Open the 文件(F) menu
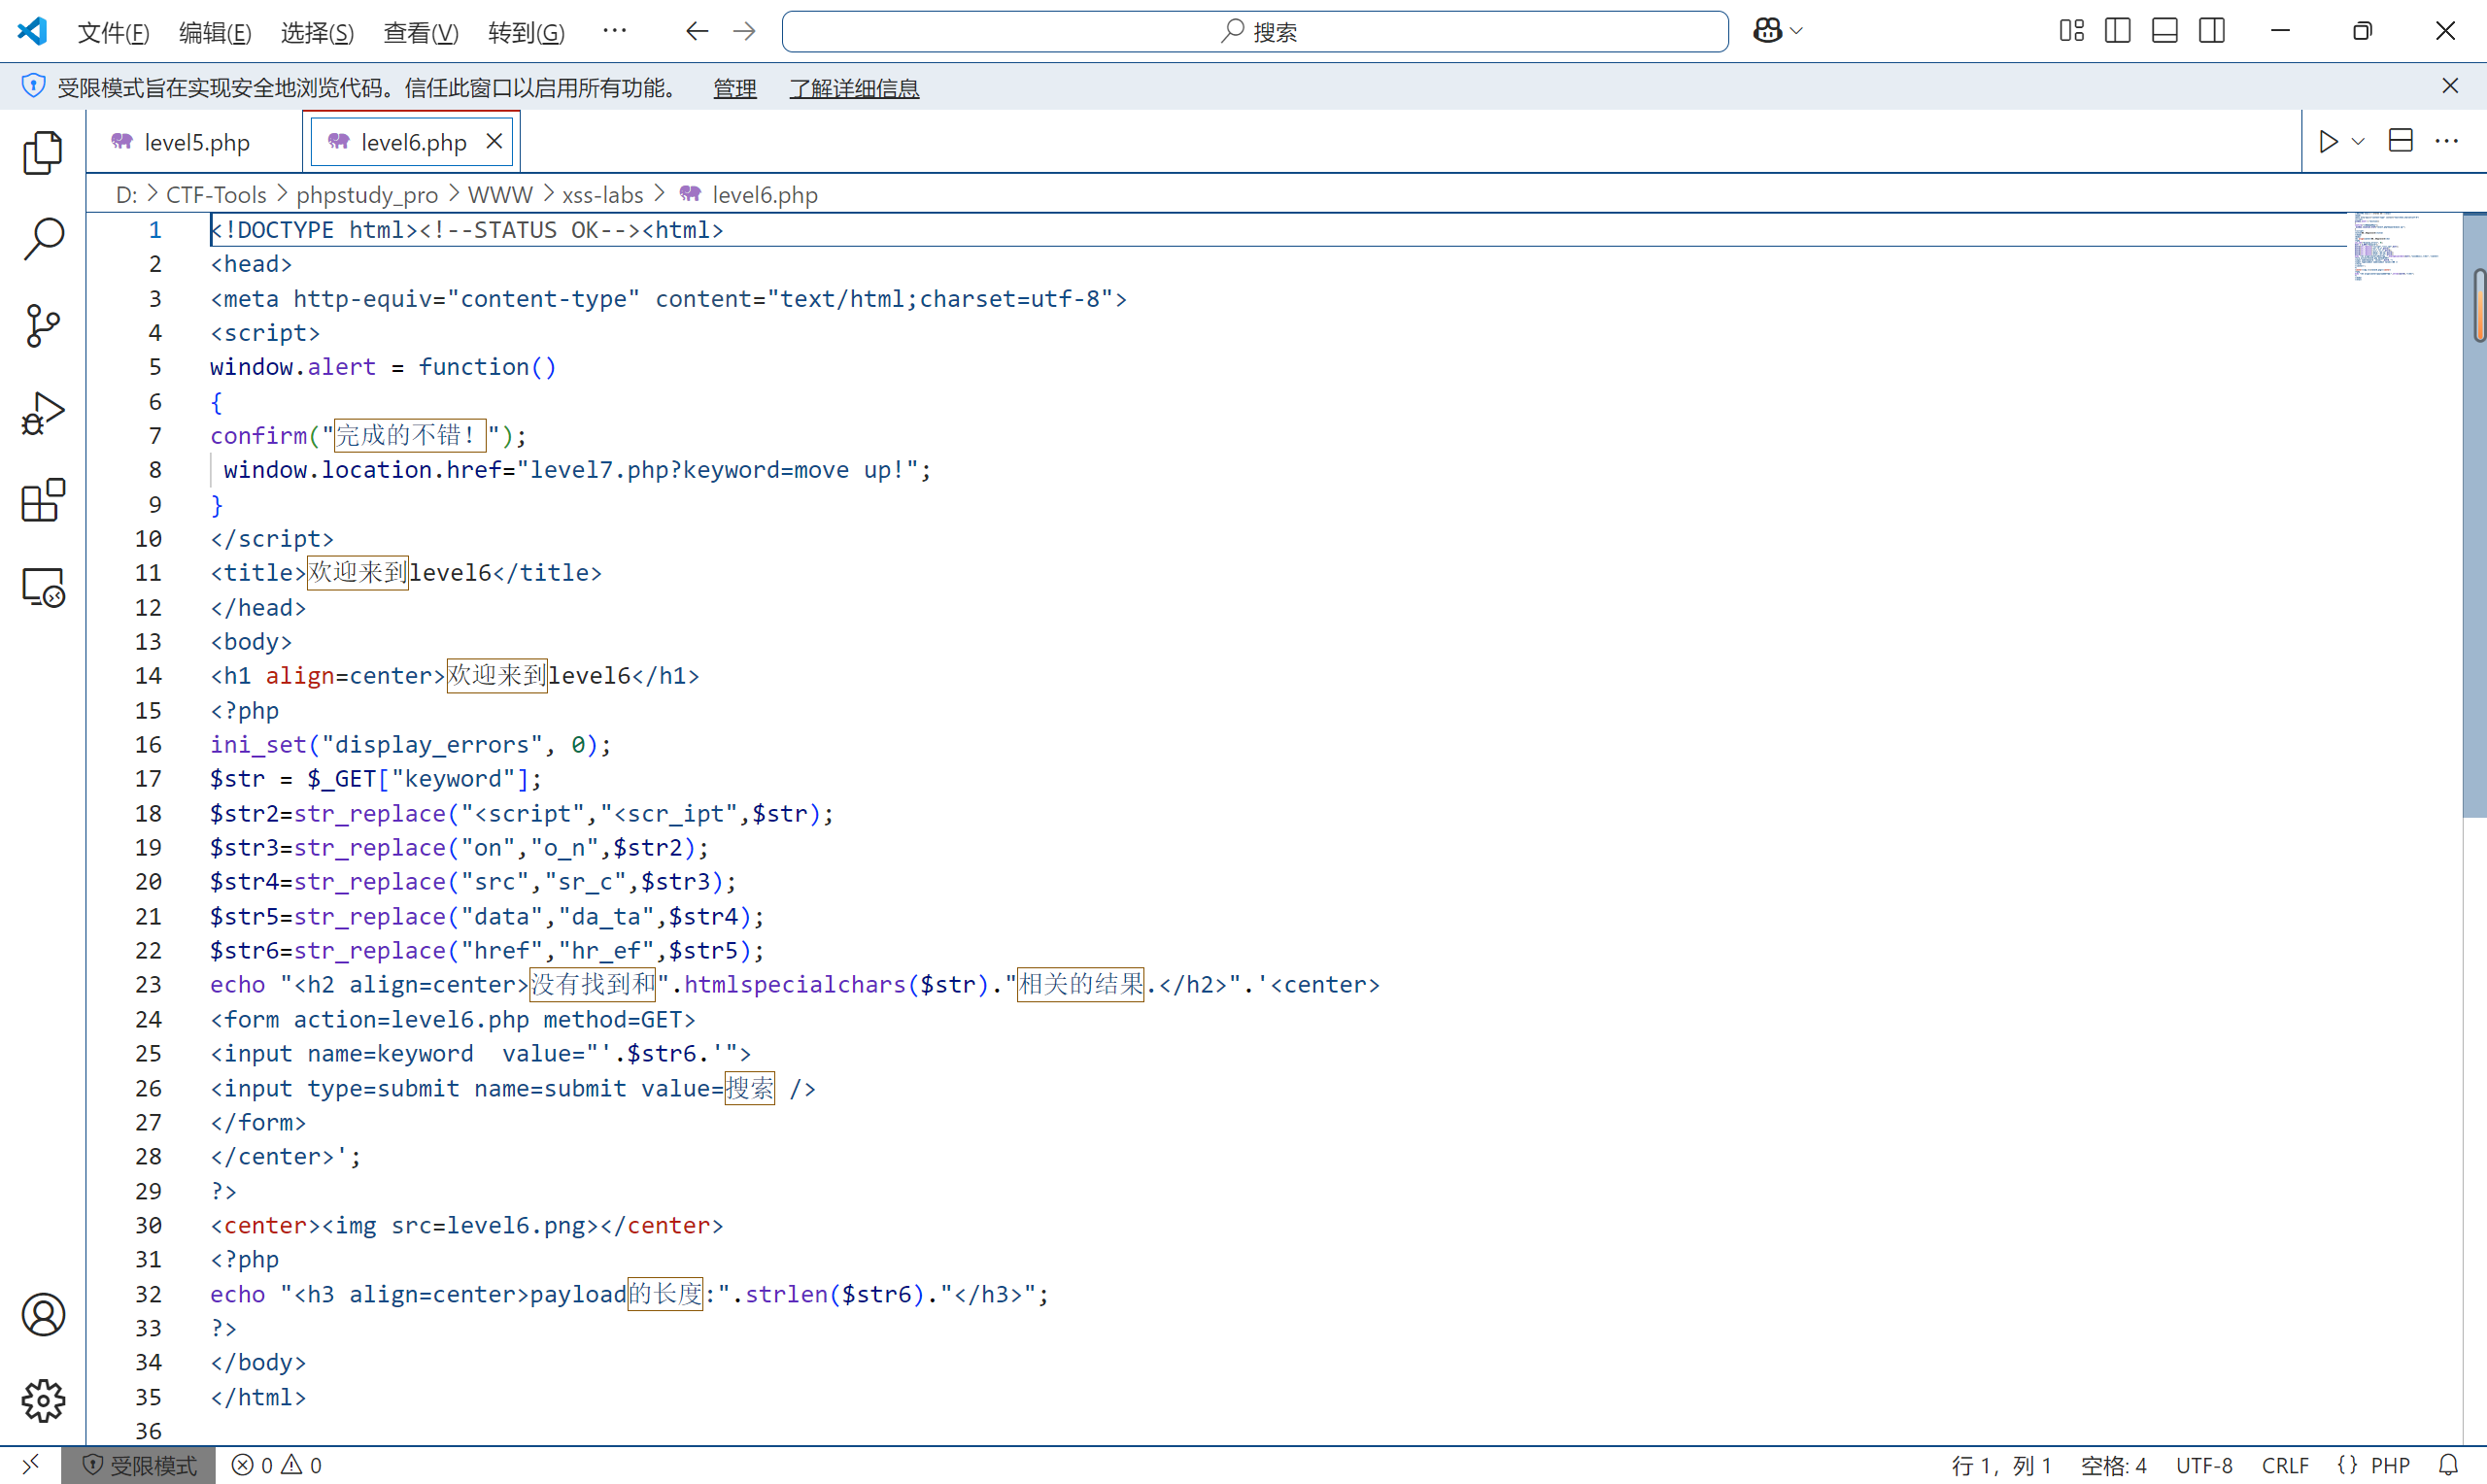Image resolution: width=2487 pixels, height=1484 pixels. click(x=113, y=32)
